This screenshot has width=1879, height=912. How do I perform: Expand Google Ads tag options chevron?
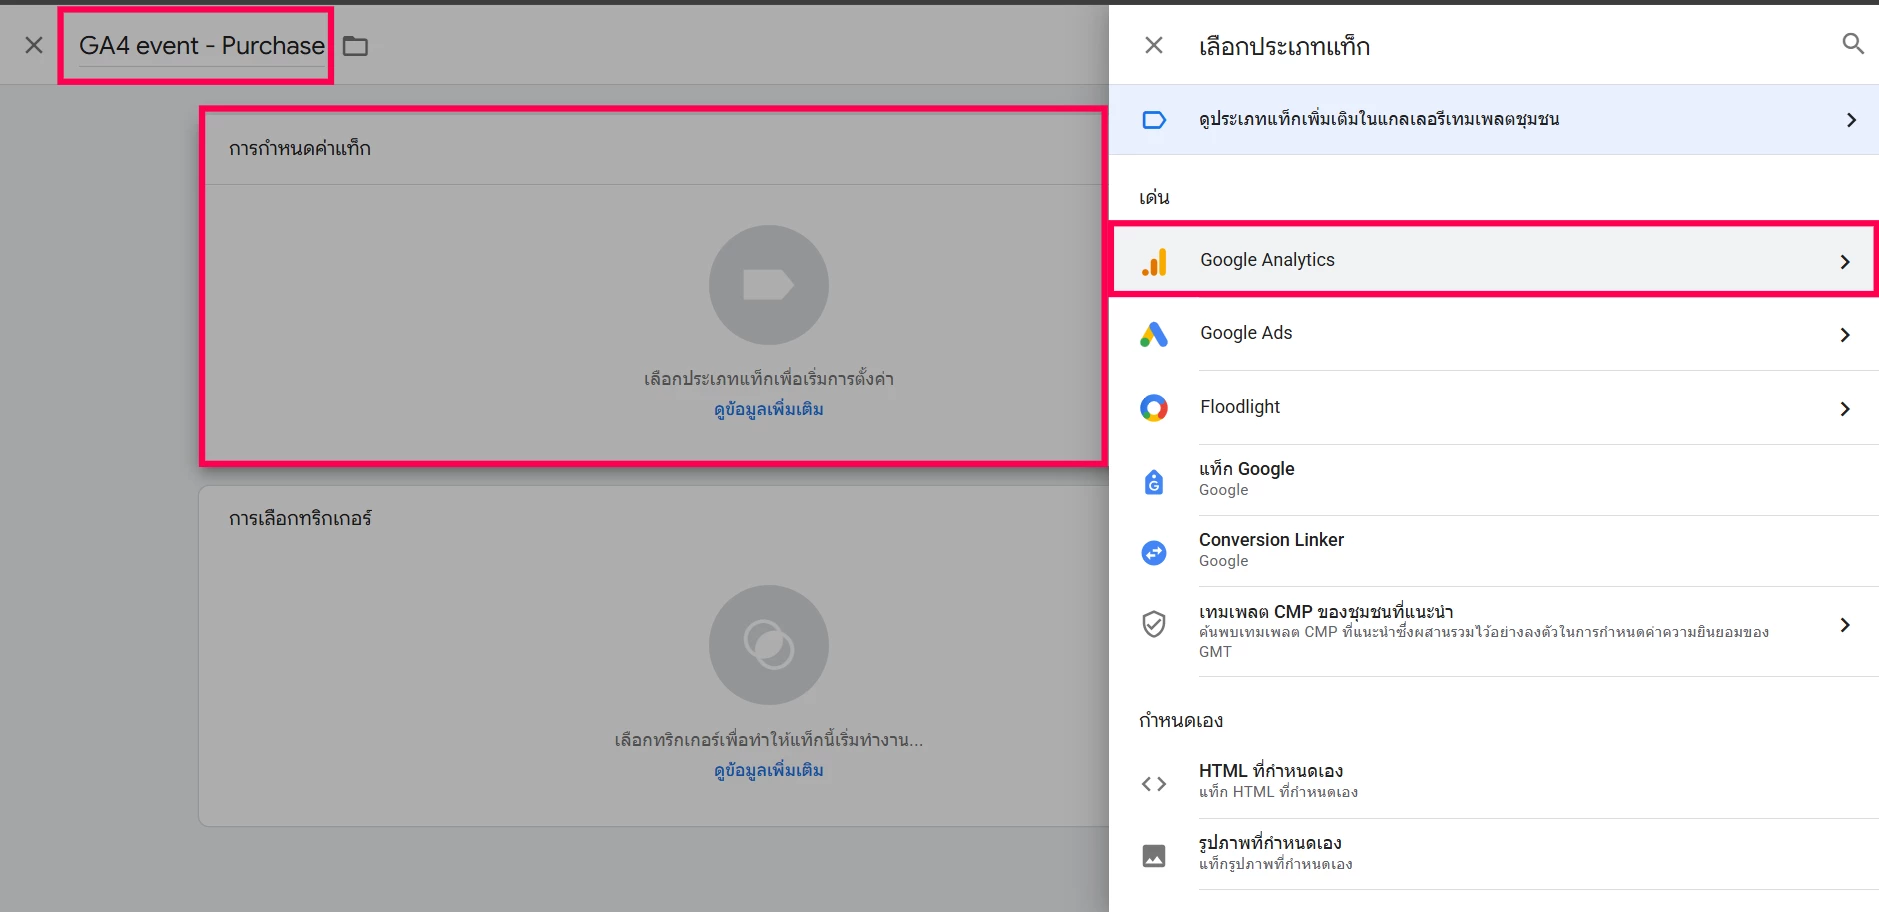[1845, 335]
